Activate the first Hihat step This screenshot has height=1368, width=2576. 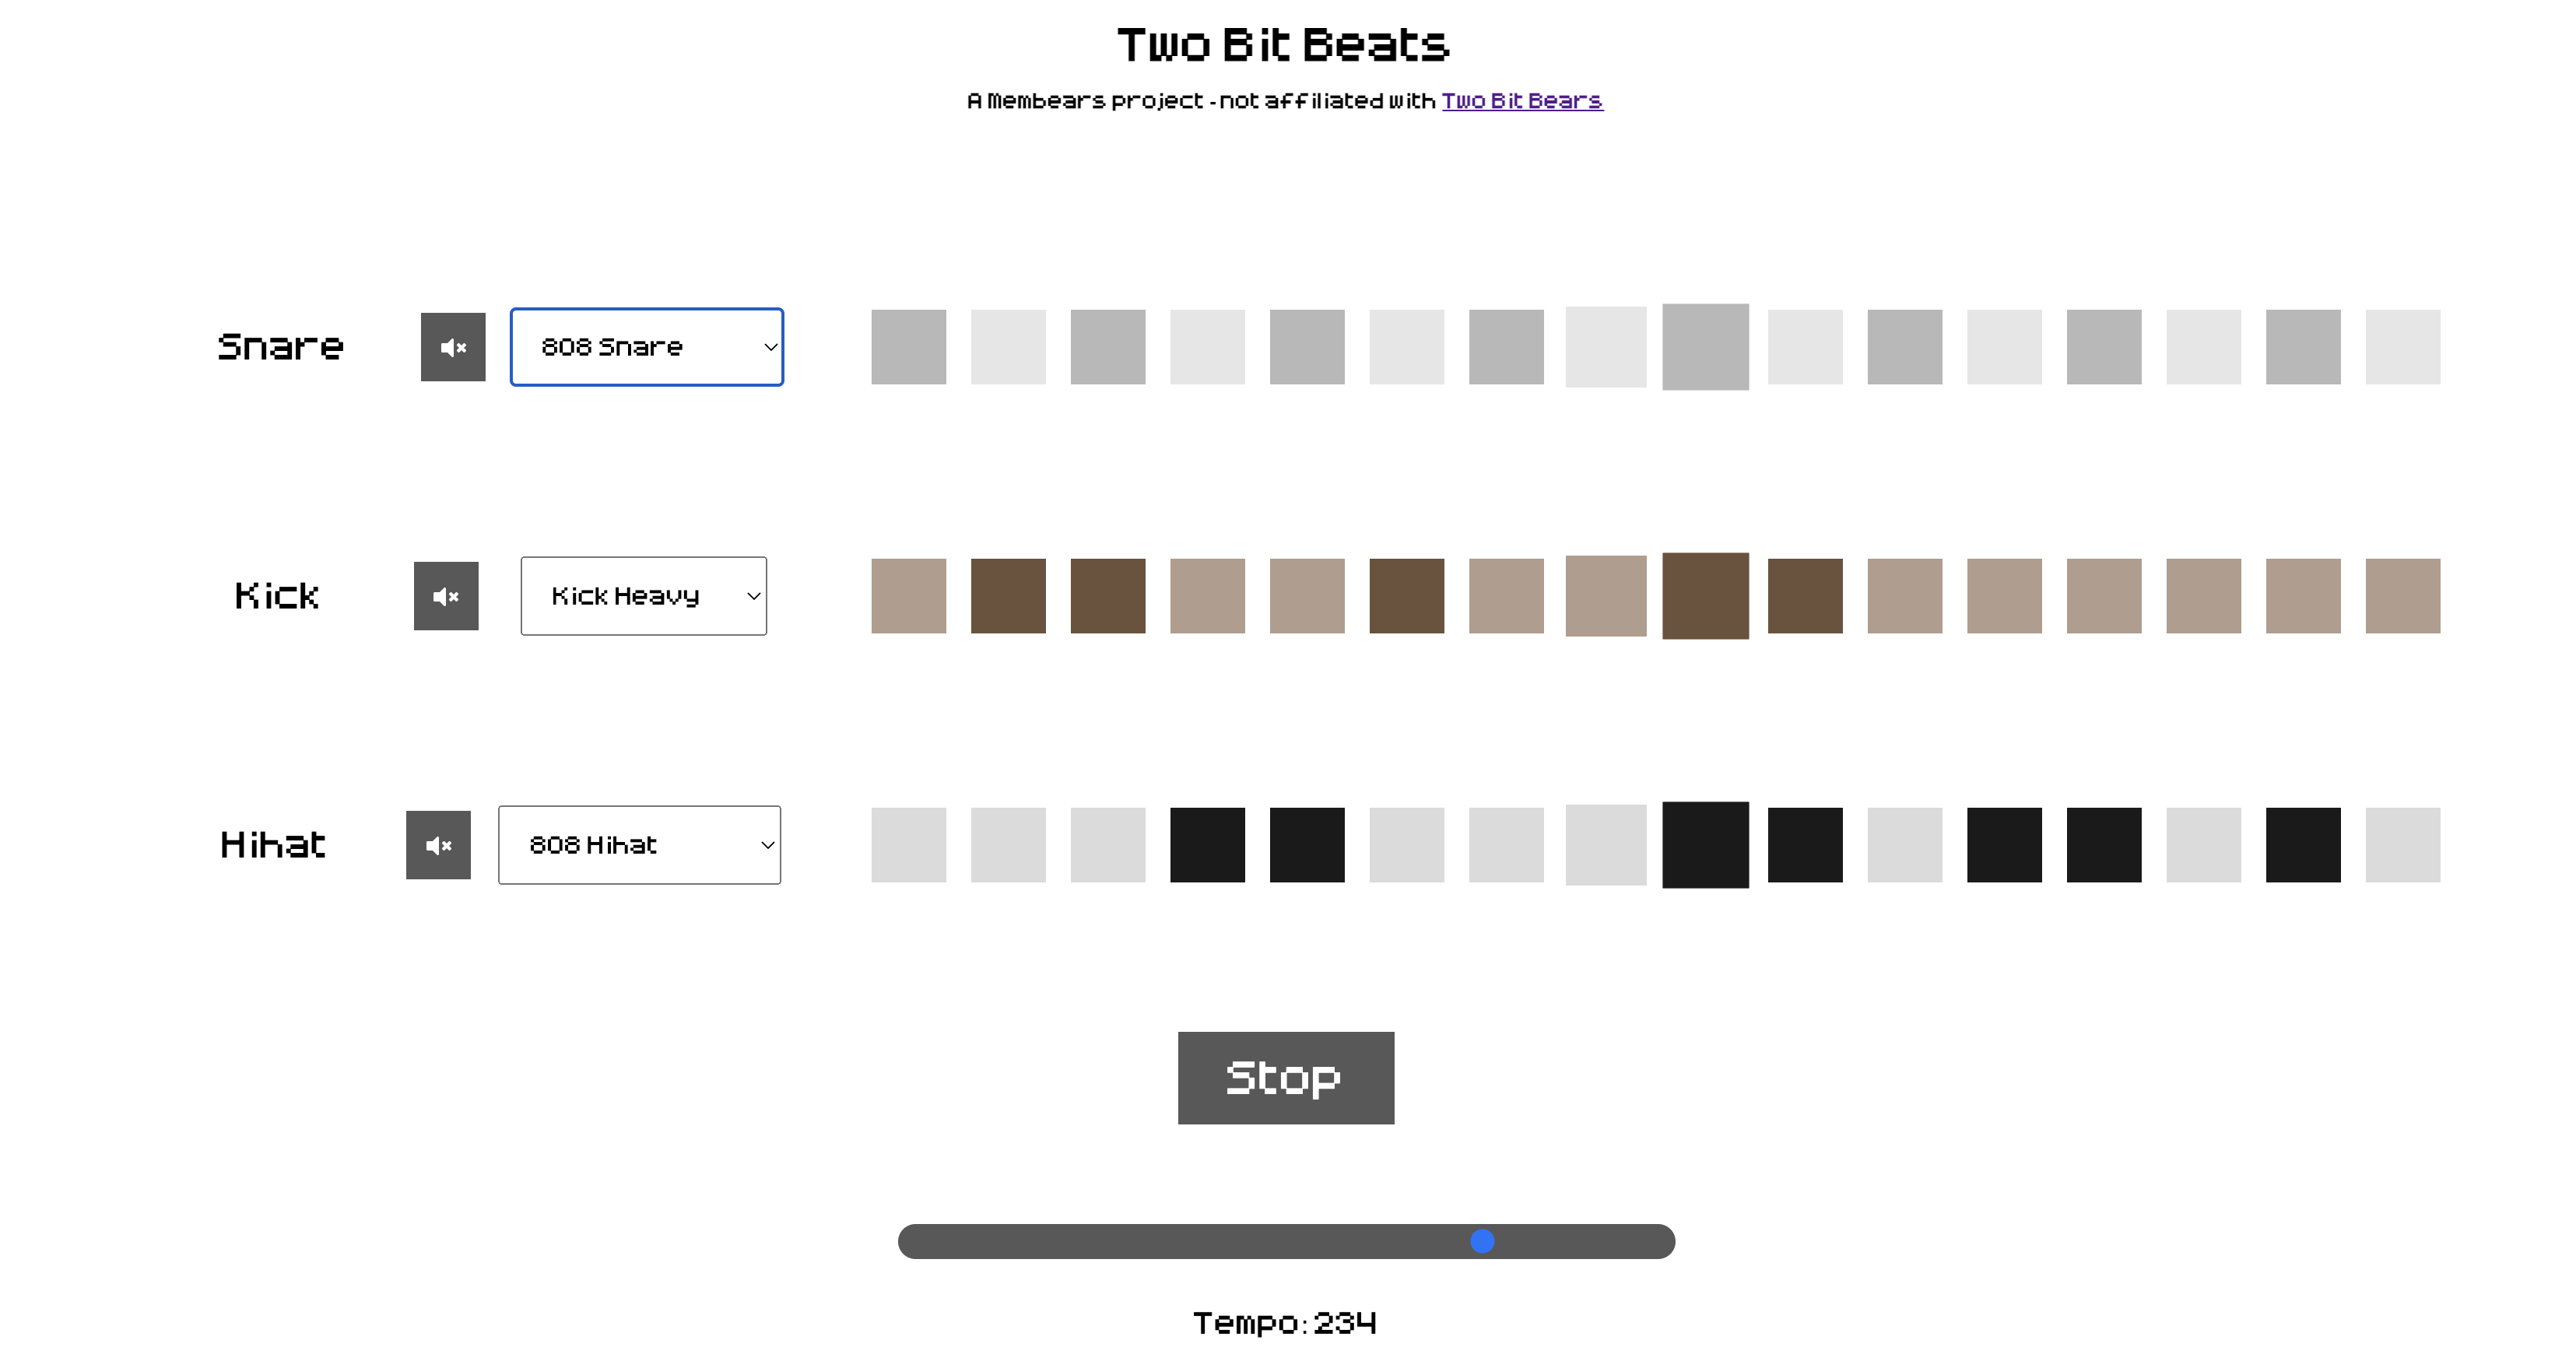908,844
